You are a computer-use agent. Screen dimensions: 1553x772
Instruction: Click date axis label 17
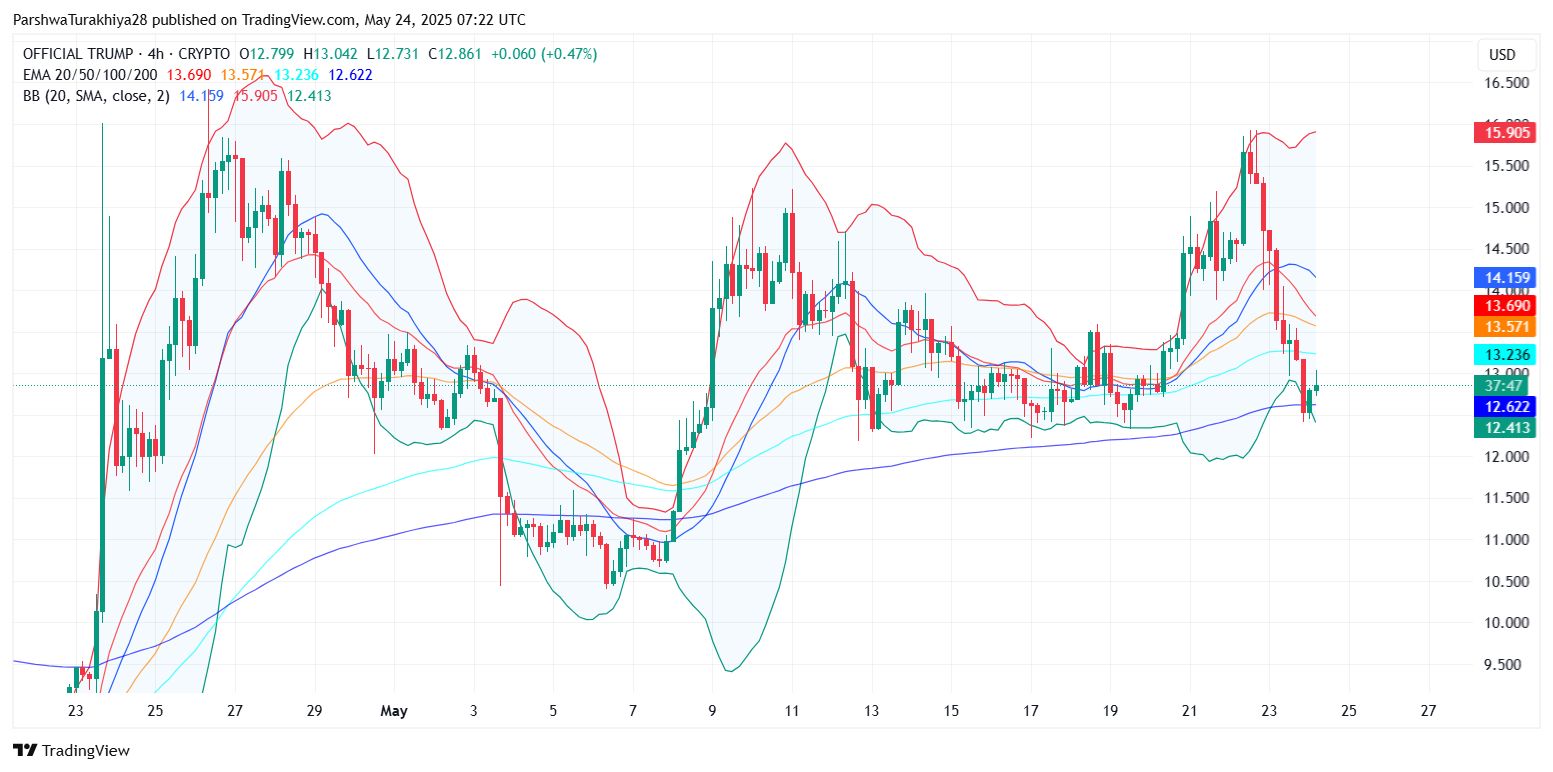pyautogui.click(x=1031, y=711)
